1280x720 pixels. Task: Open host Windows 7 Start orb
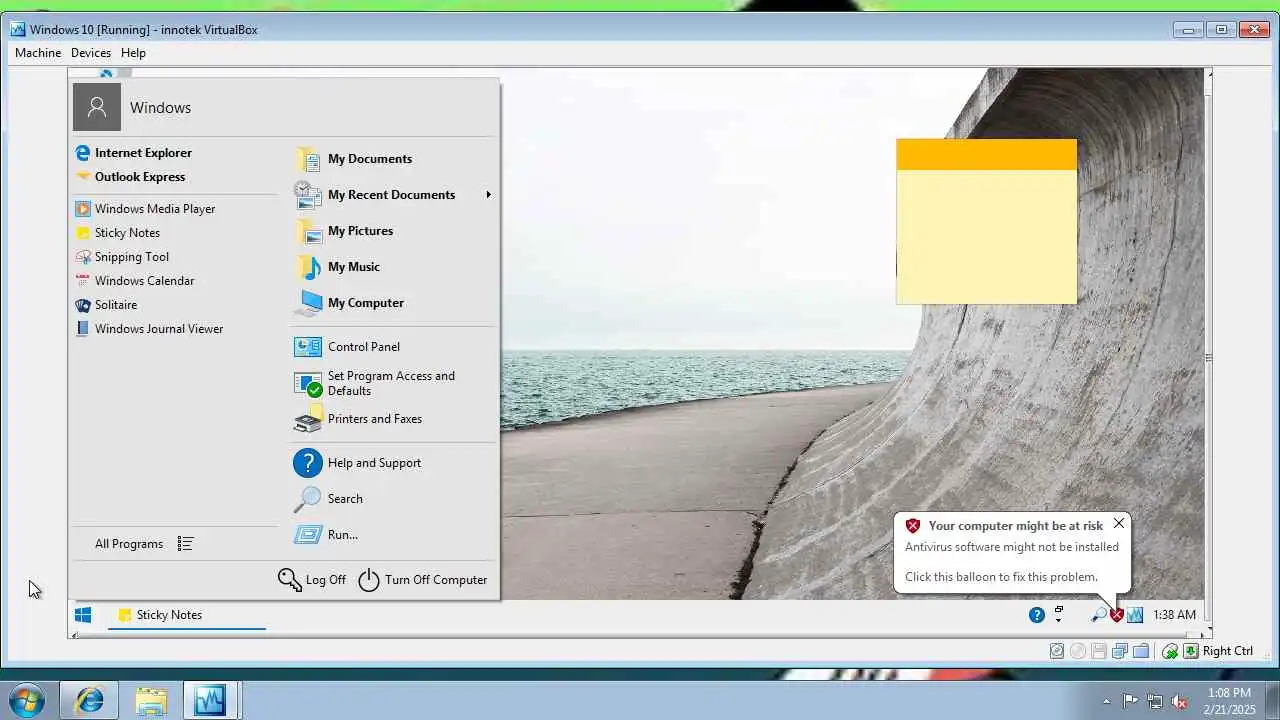click(26, 701)
